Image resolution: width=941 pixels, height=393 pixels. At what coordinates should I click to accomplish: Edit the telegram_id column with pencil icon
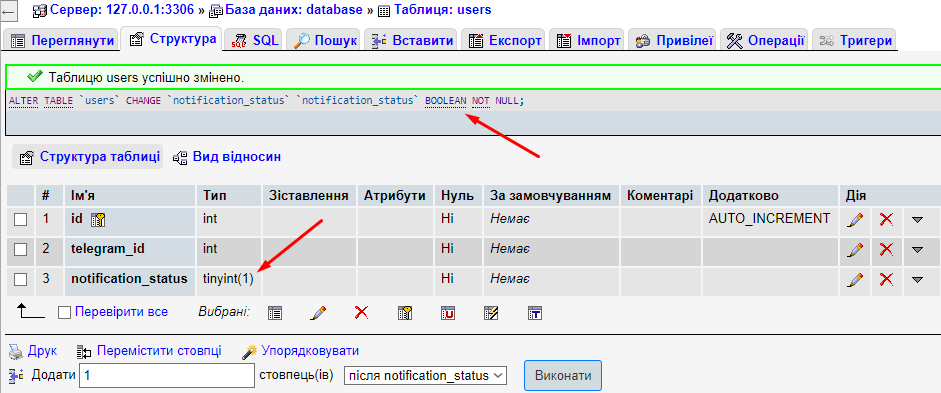[855, 249]
